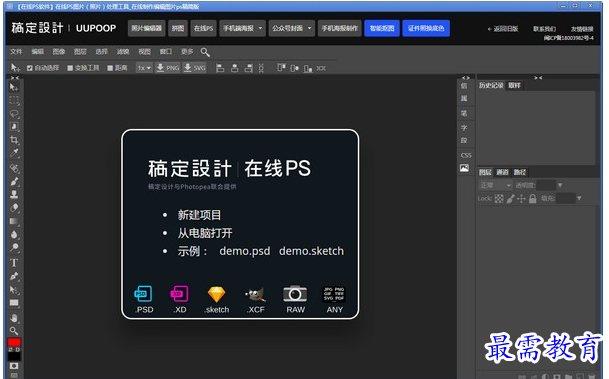Click the align top edges icon
This screenshot has width=609, height=379.
(x=282, y=68)
